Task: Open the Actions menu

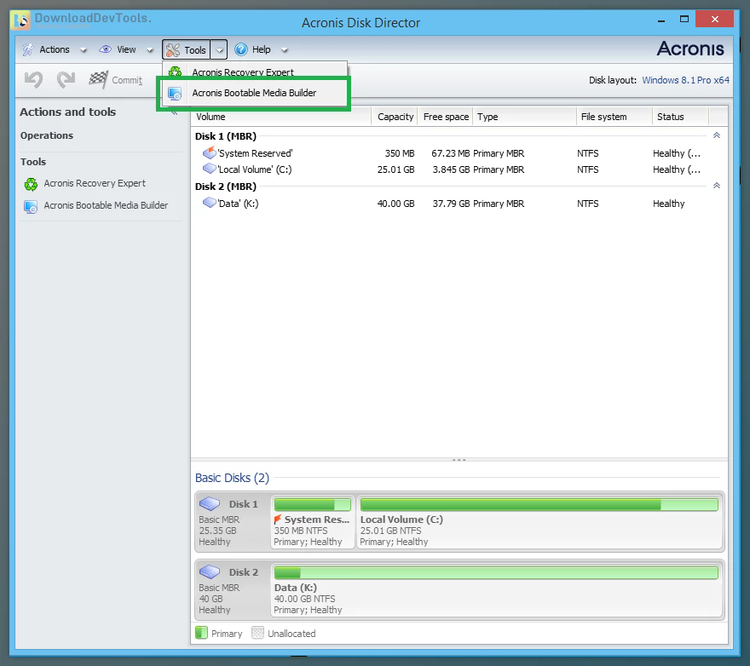Action: (x=55, y=50)
